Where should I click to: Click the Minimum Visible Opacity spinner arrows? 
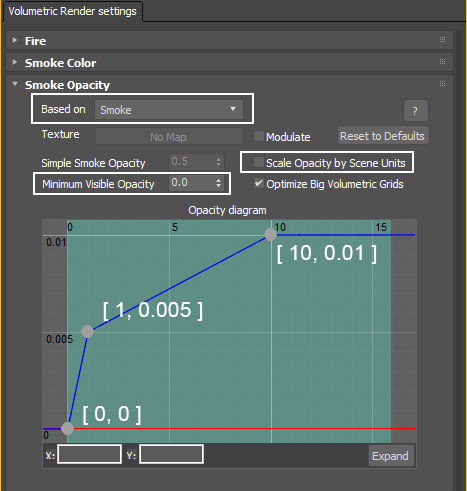(x=218, y=183)
